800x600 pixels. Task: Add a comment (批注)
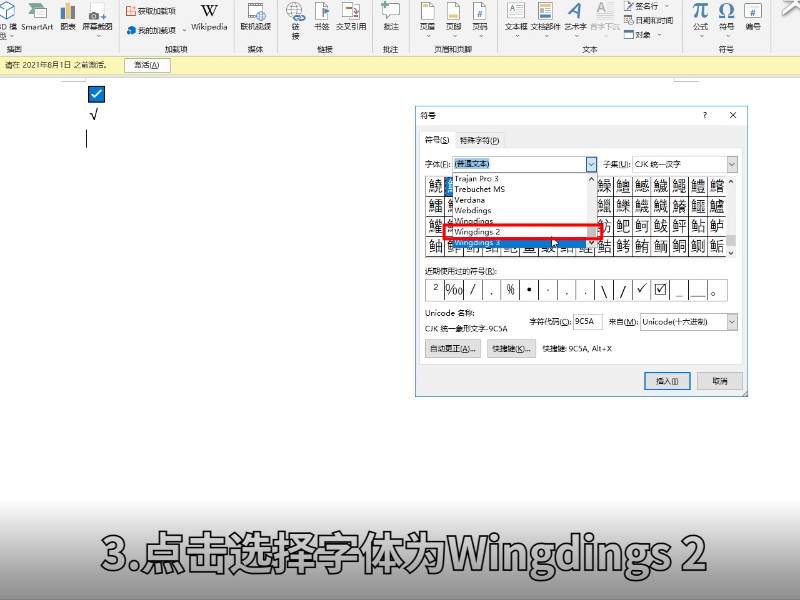(x=391, y=17)
